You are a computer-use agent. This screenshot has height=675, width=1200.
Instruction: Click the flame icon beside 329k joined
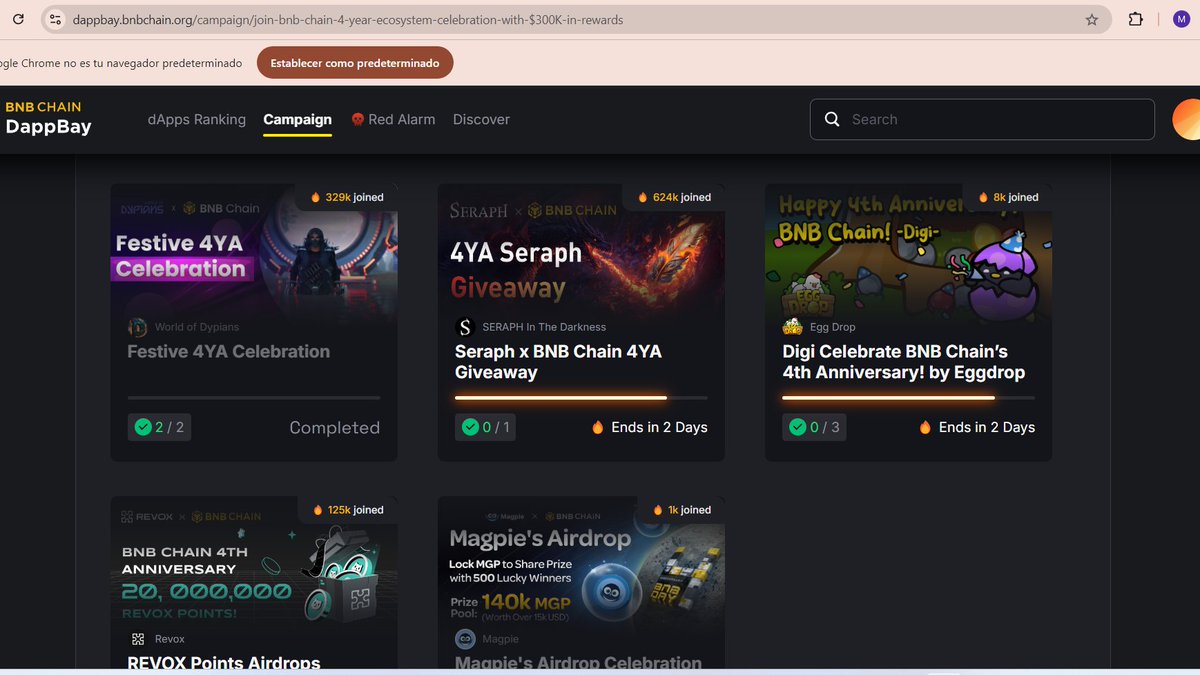pos(316,197)
